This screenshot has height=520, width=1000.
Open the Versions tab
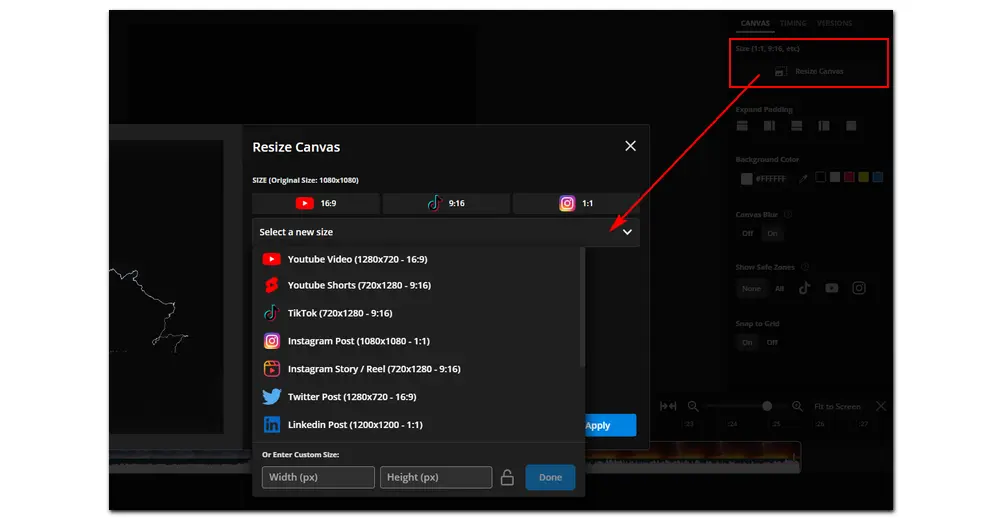coord(835,23)
